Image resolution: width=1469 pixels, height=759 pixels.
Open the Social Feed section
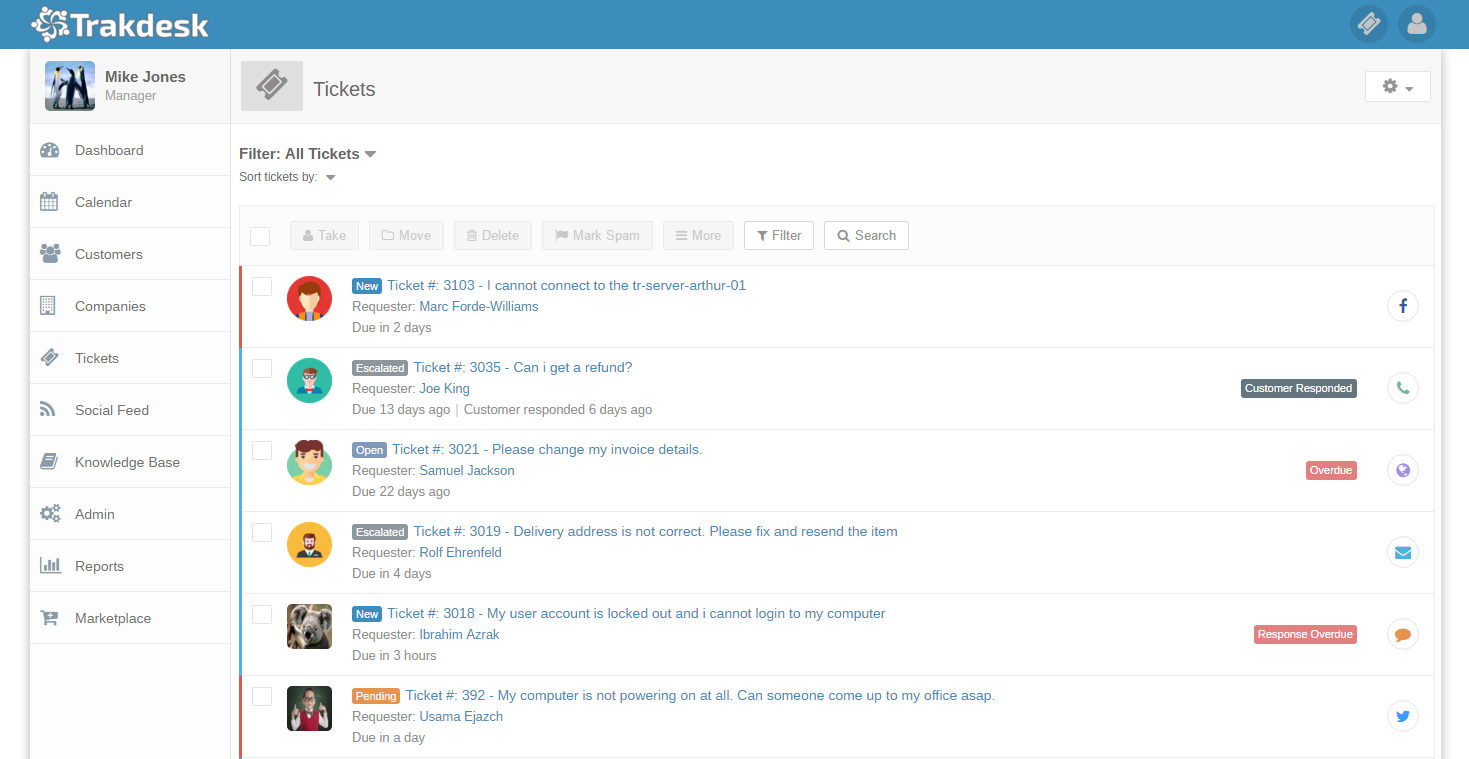click(x=111, y=409)
